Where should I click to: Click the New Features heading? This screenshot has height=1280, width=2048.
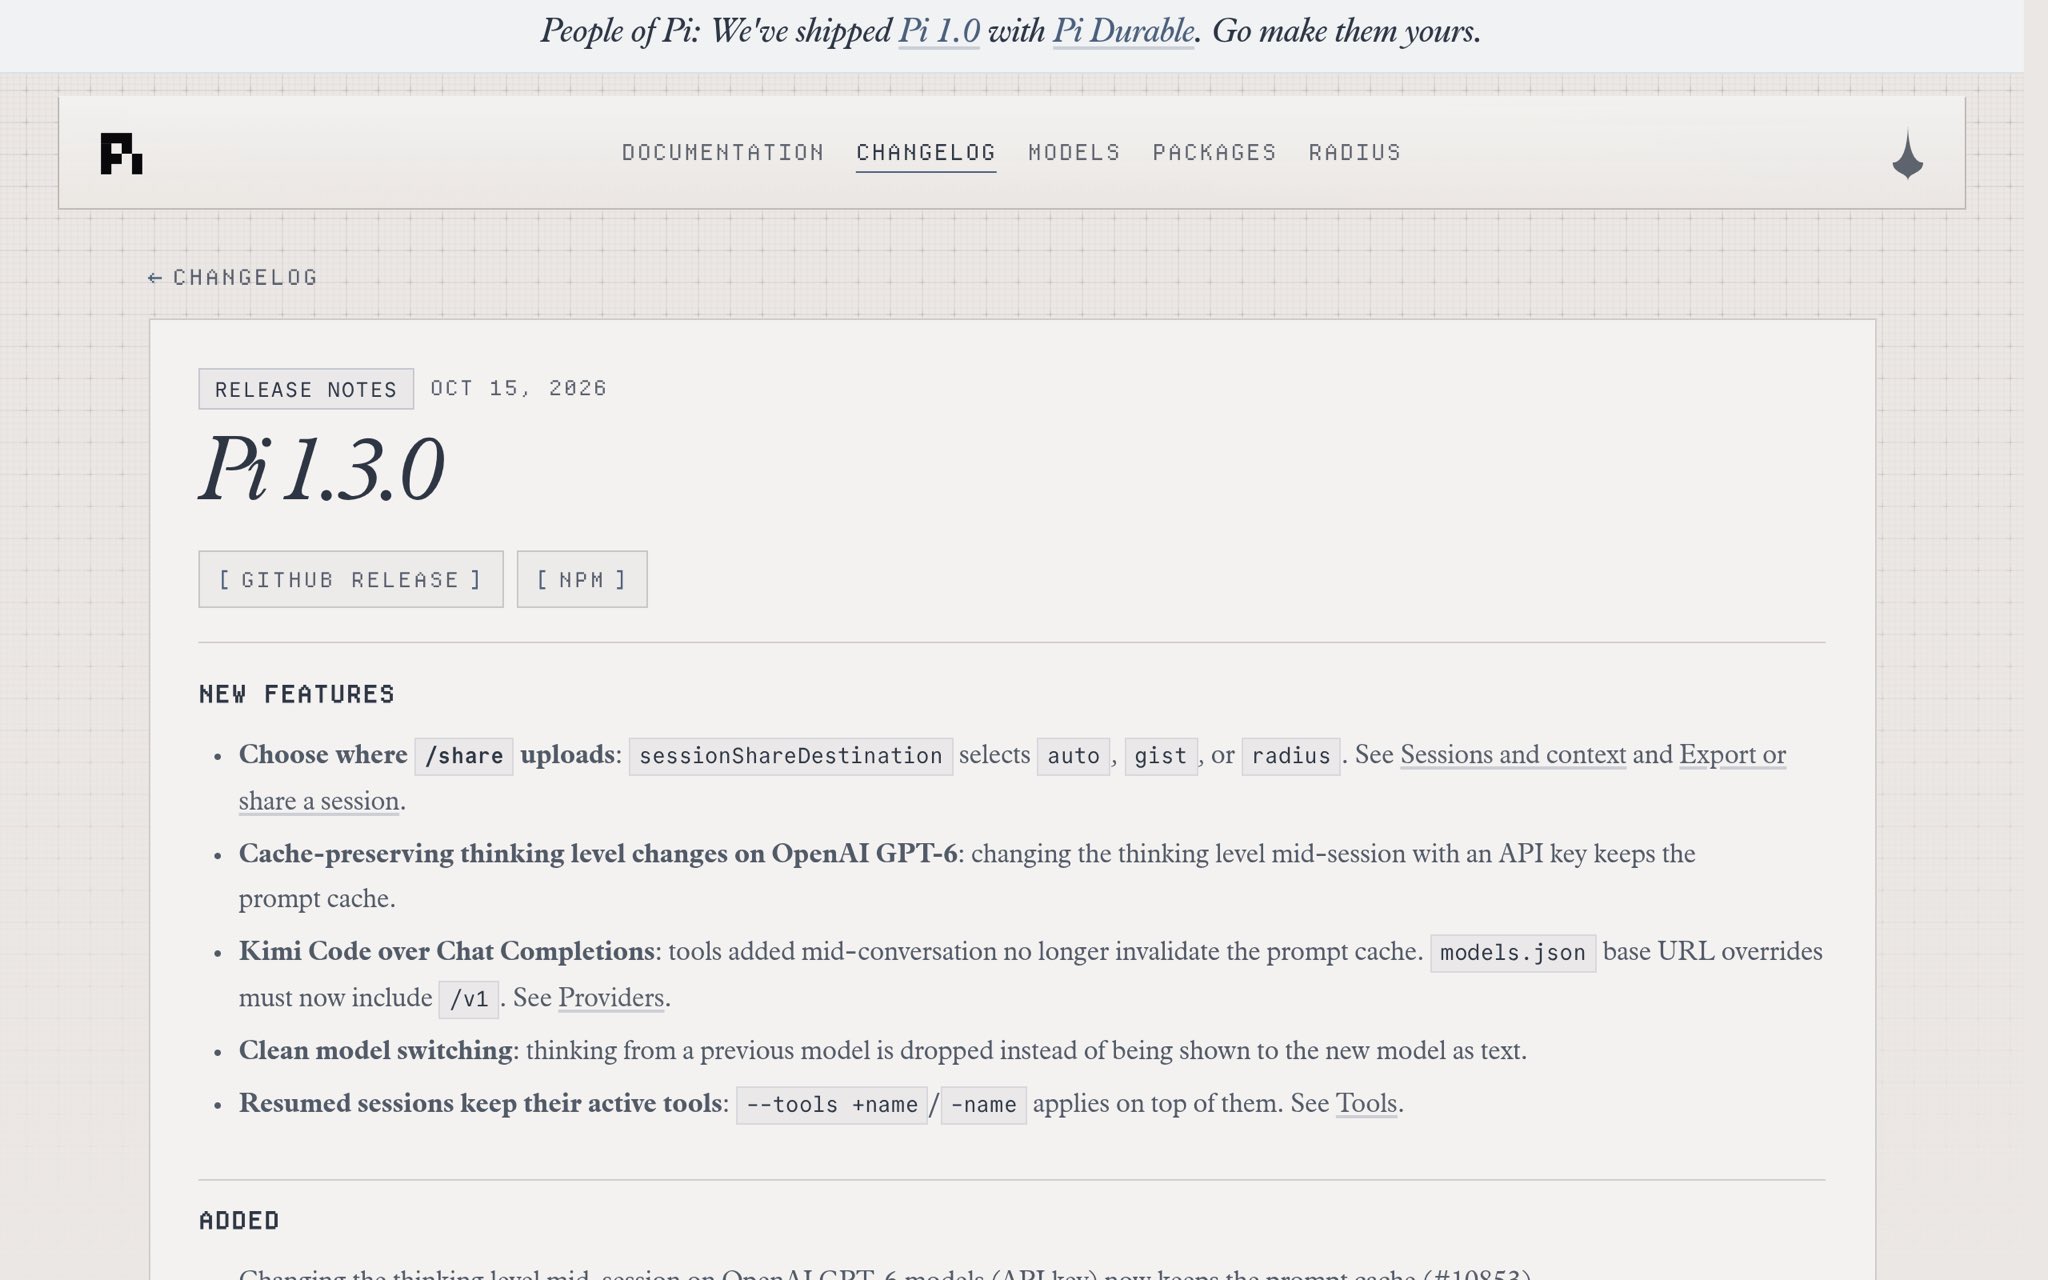tap(297, 694)
